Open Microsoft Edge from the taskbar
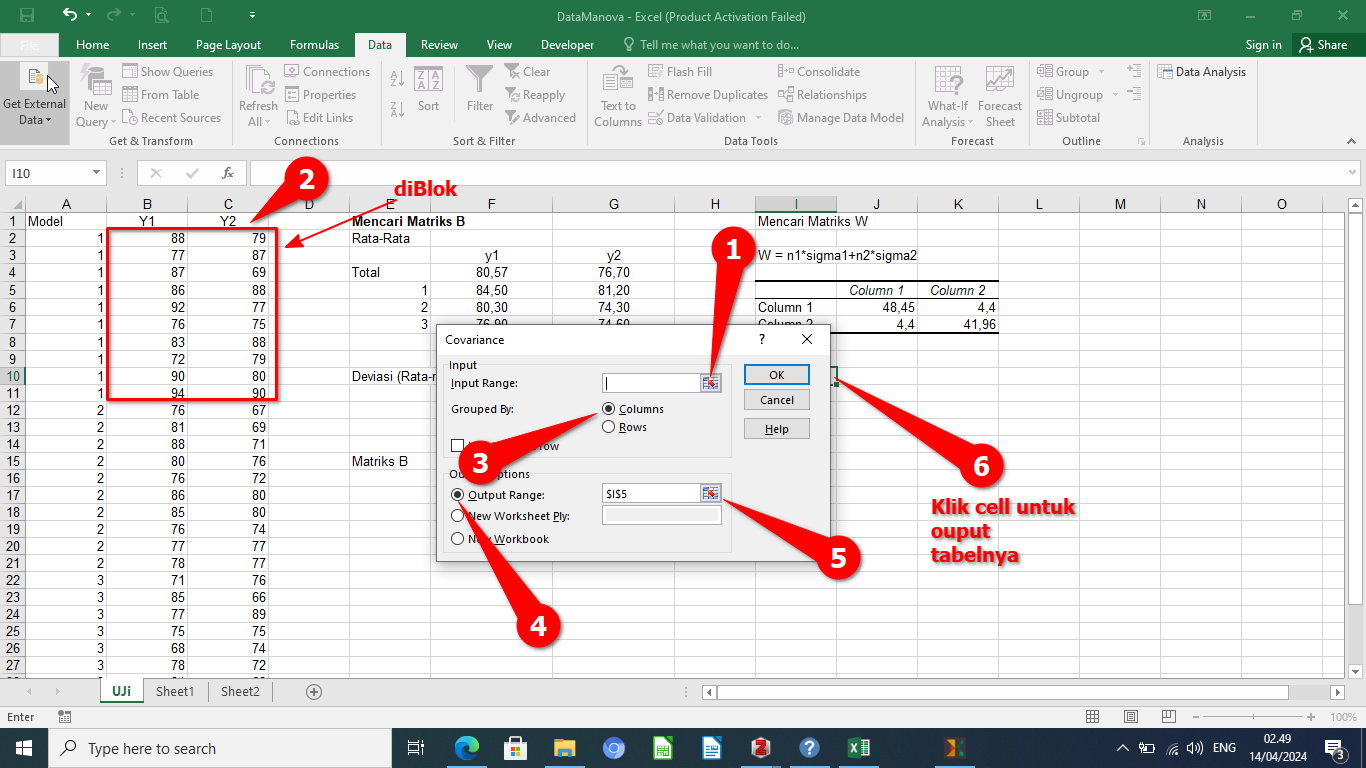The image size is (1366, 768). click(x=466, y=748)
